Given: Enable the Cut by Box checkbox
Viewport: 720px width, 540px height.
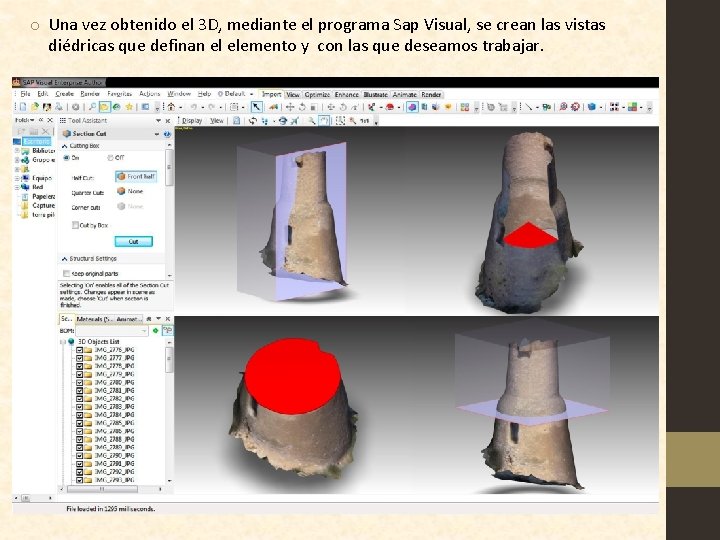Looking at the screenshot, I should (x=75, y=225).
